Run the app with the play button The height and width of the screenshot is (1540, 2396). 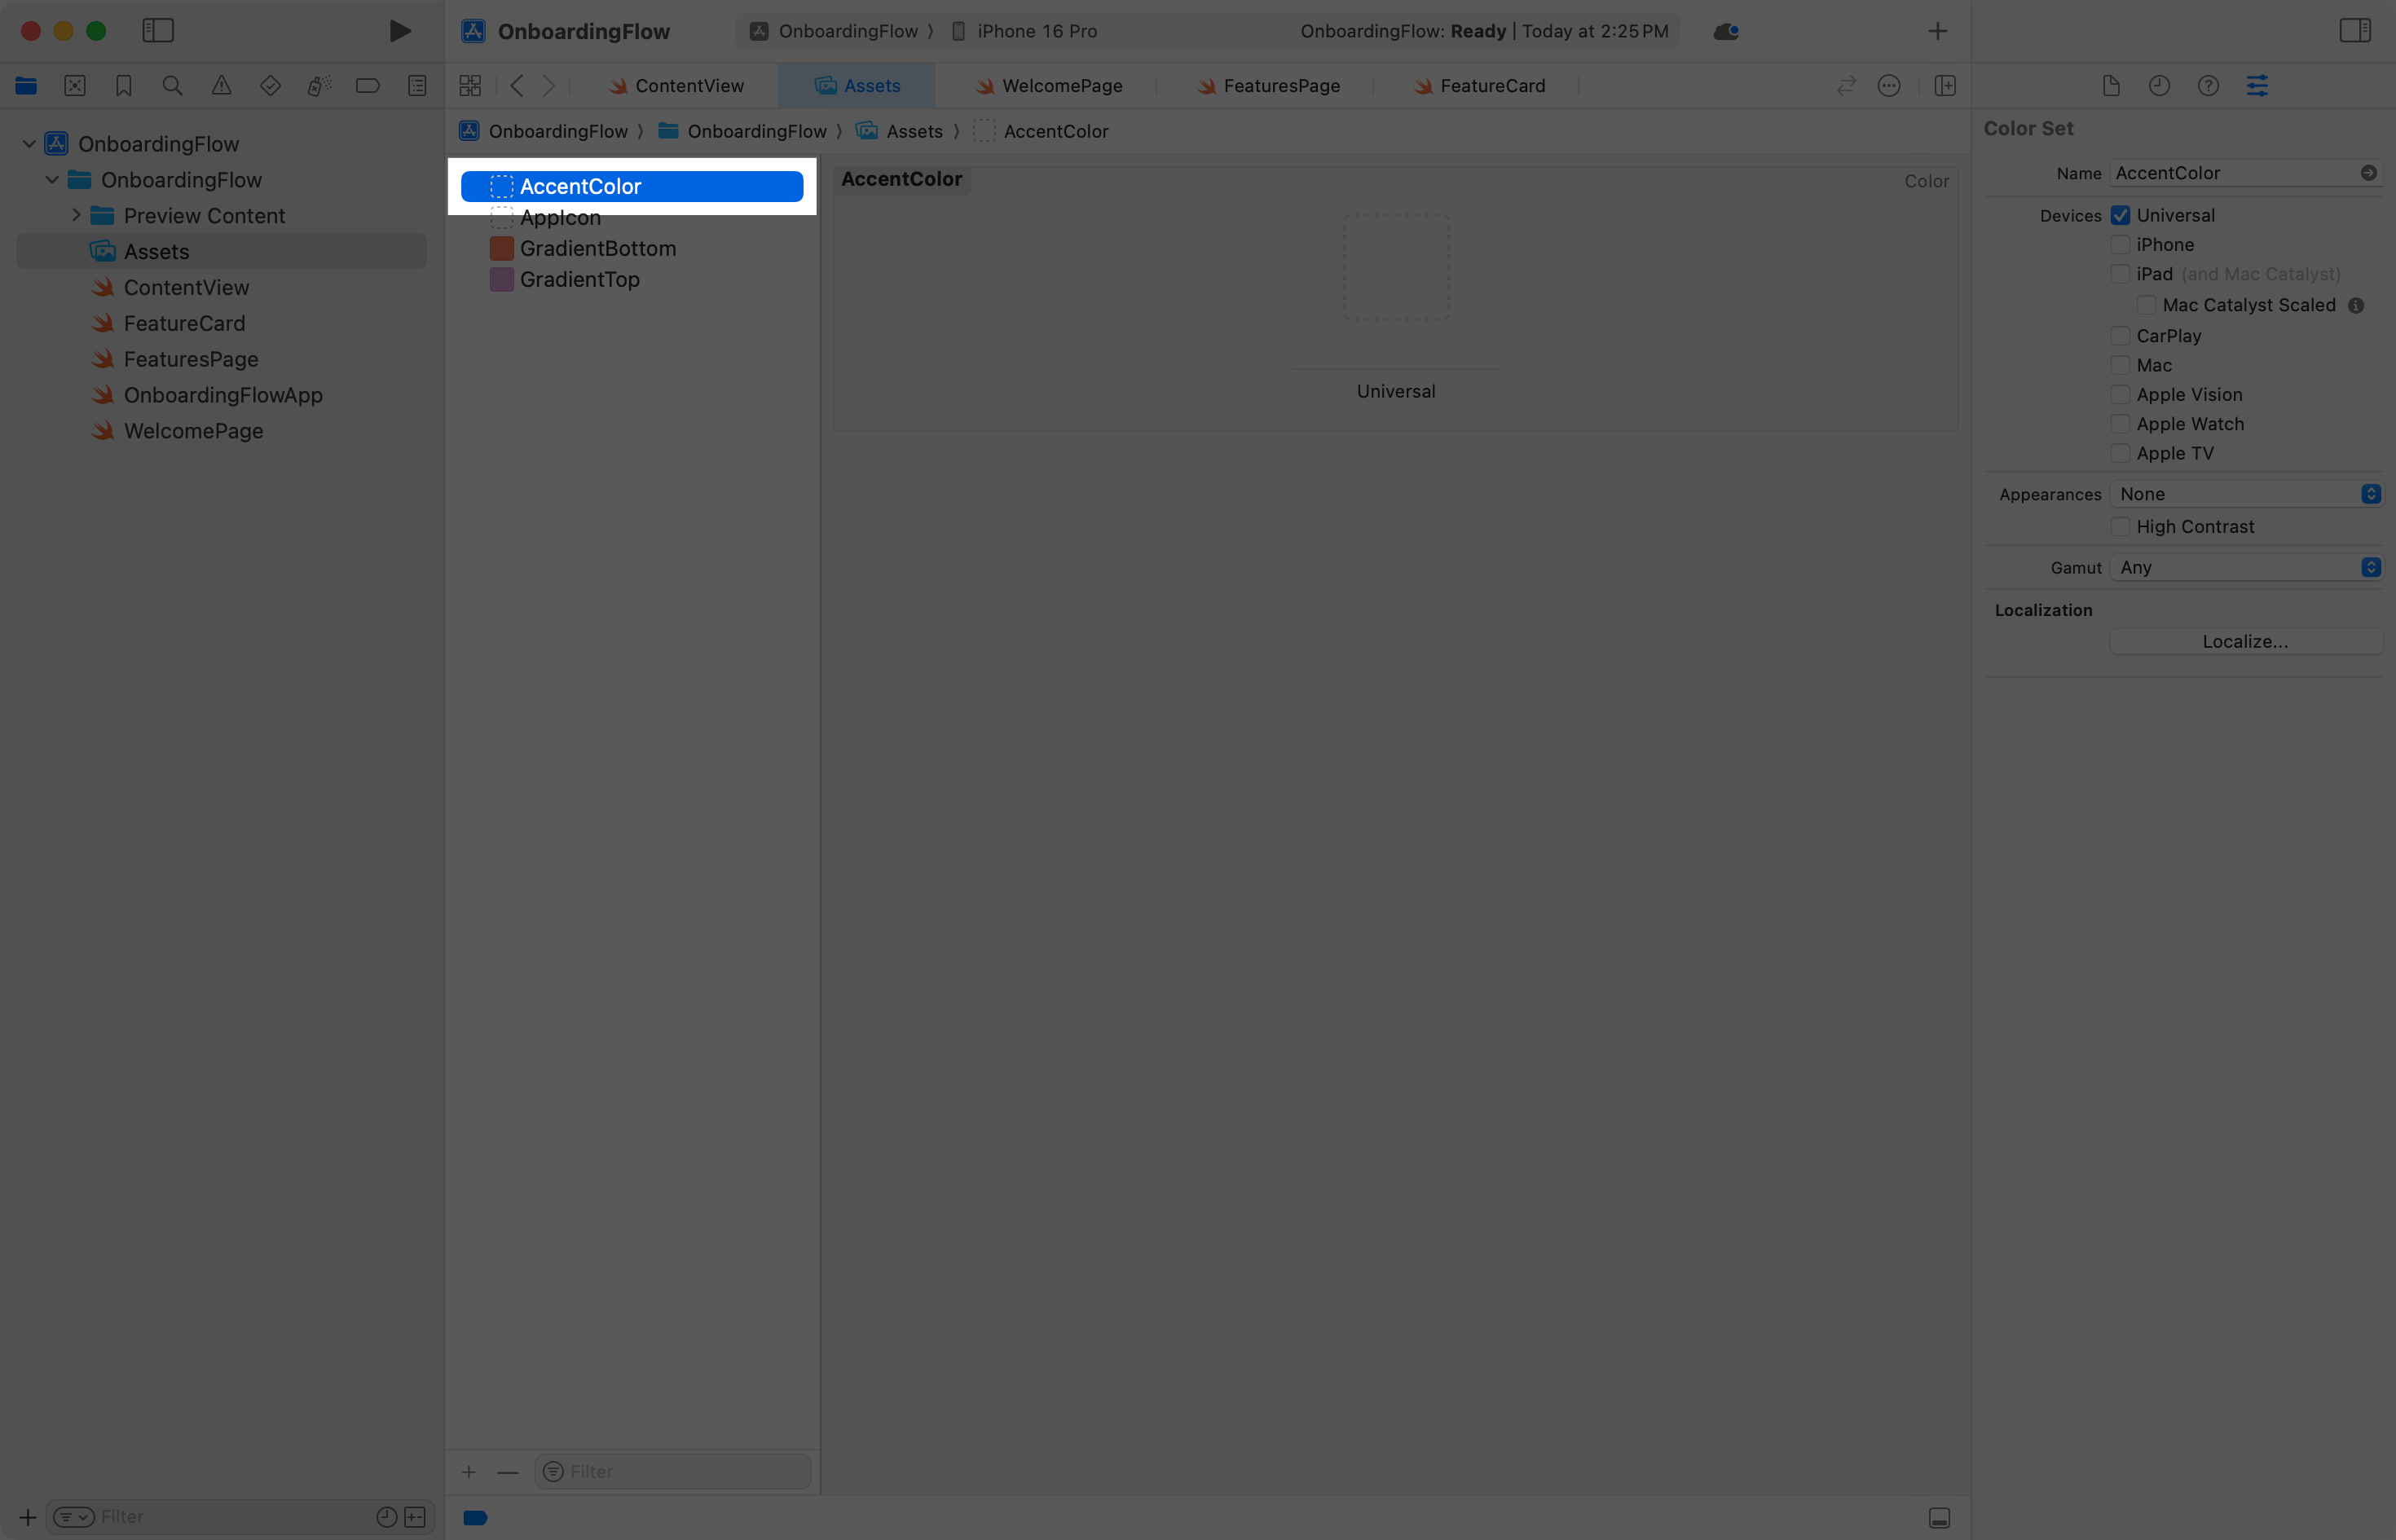(x=400, y=30)
